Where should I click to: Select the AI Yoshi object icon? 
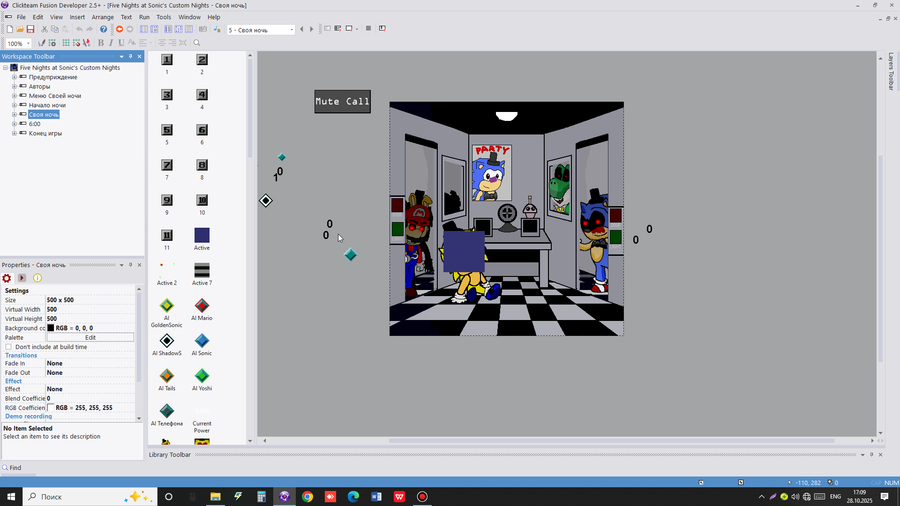coord(201,376)
